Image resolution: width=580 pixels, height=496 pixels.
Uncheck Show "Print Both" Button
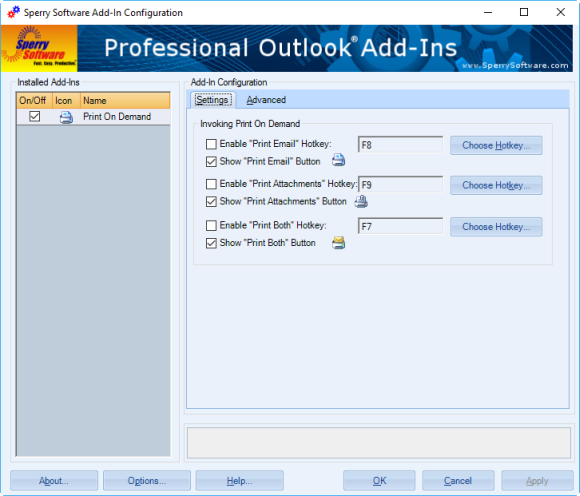tap(211, 243)
